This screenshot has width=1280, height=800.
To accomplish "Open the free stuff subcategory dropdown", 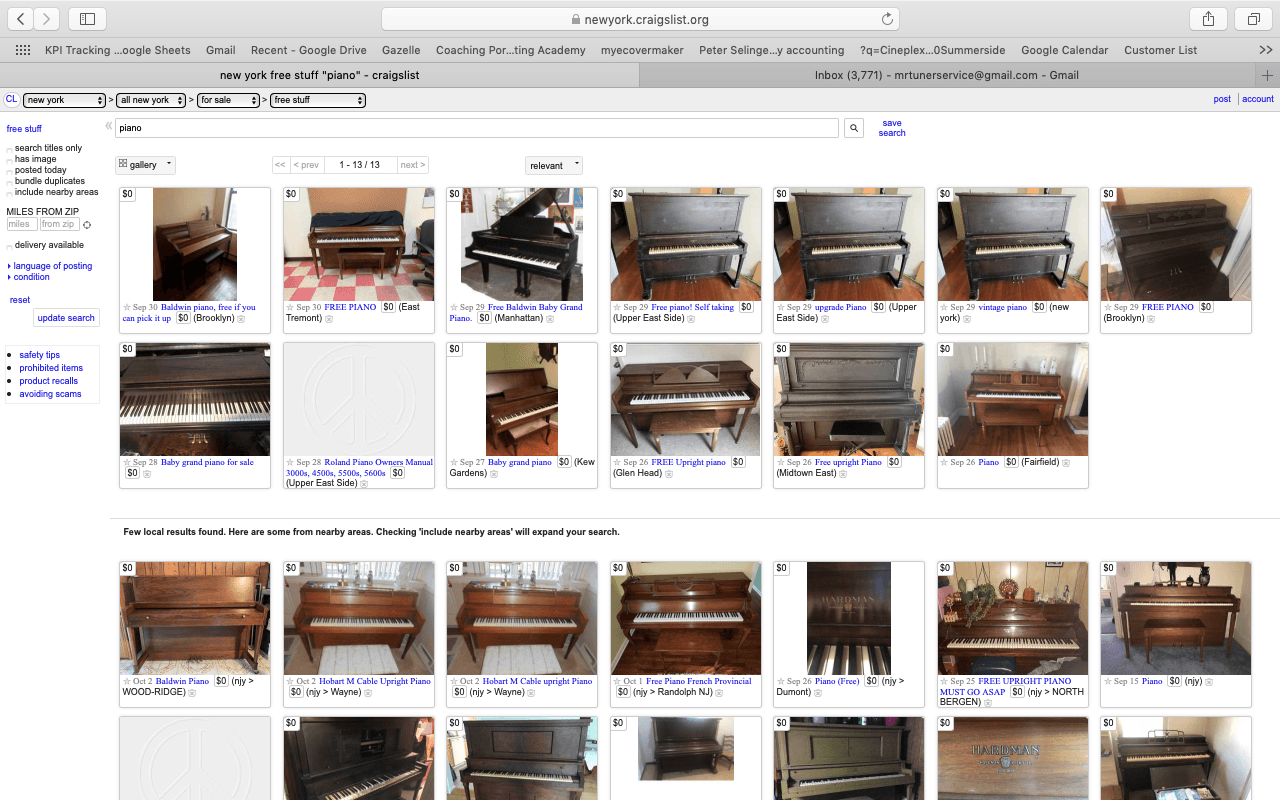I will point(318,100).
